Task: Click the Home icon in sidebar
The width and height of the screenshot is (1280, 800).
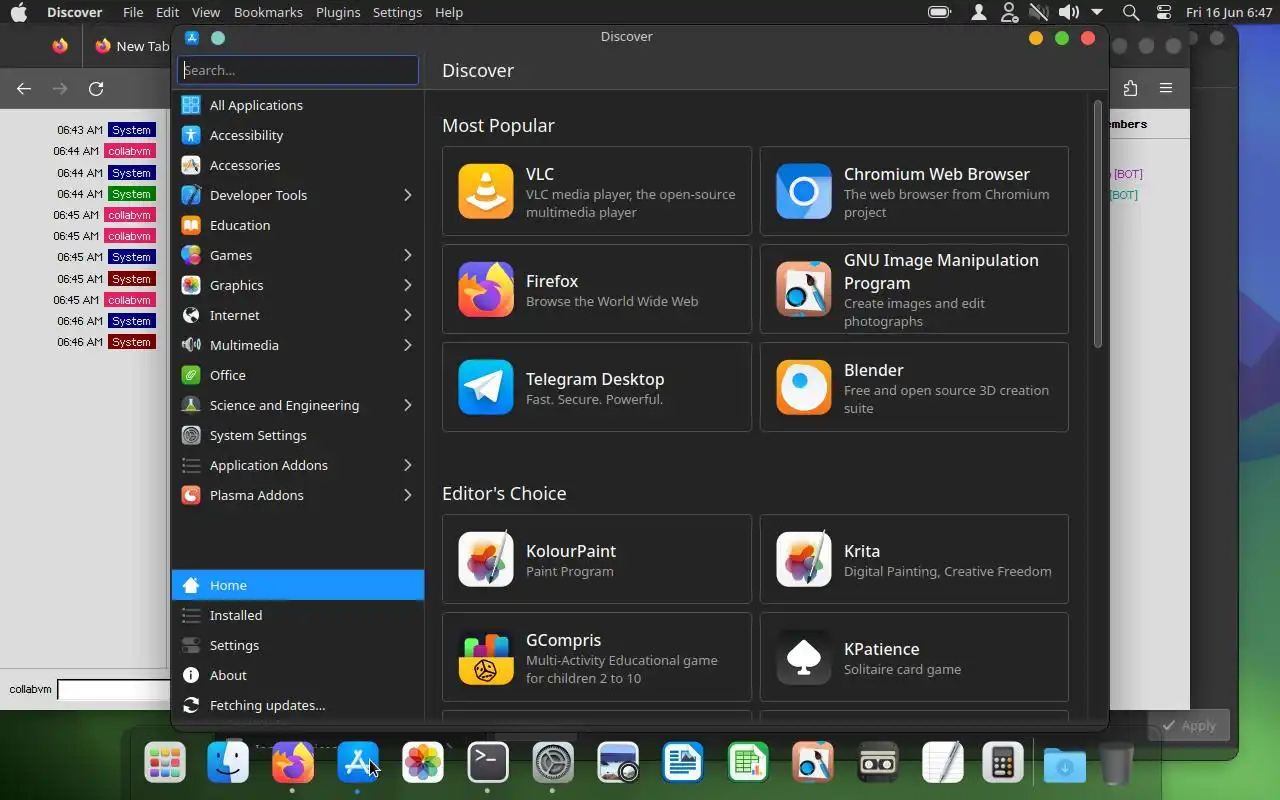Action: tap(191, 585)
